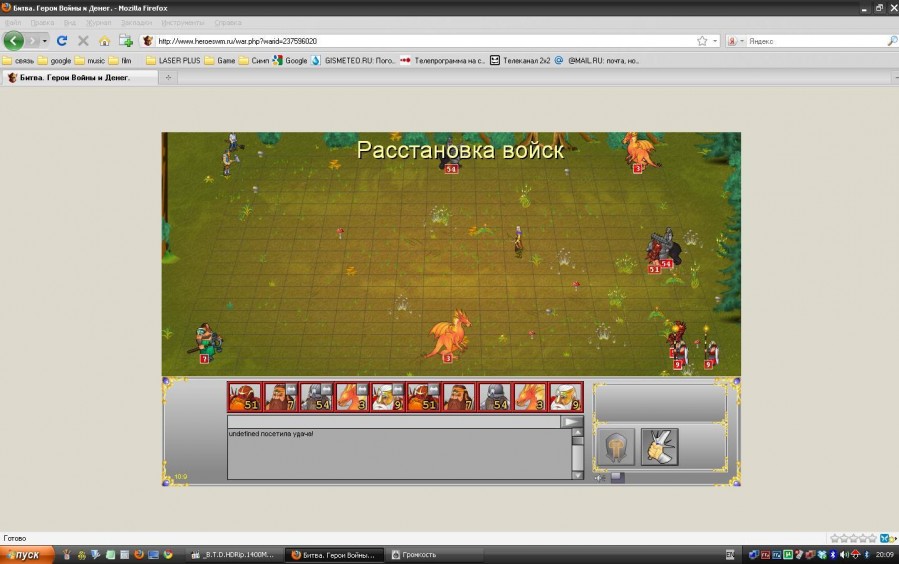The image size is (899, 564).
Task: Toggle the game sound speaker icon
Action: (600, 478)
